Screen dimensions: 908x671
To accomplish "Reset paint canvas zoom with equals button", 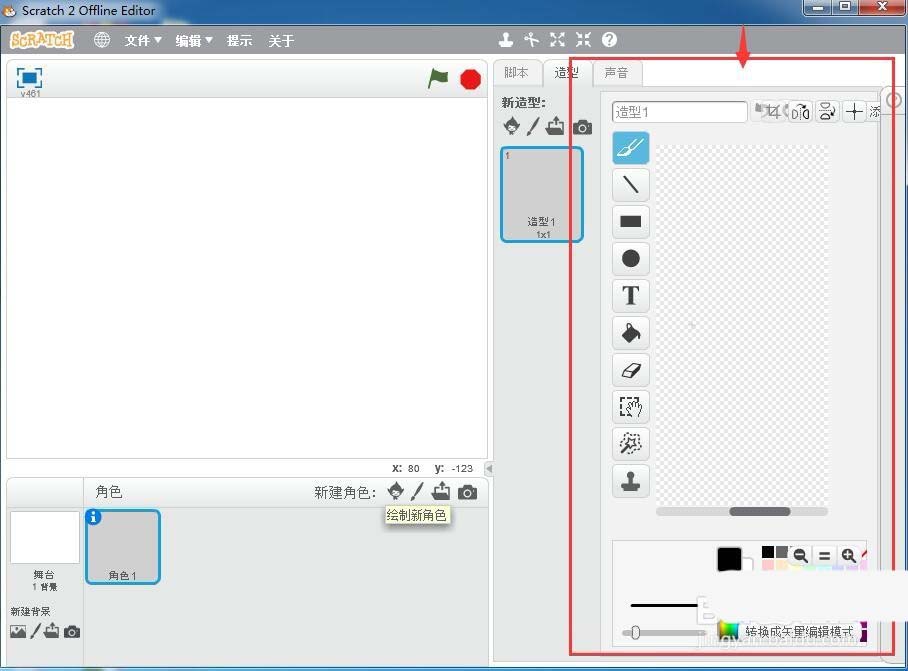I will point(825,556).
